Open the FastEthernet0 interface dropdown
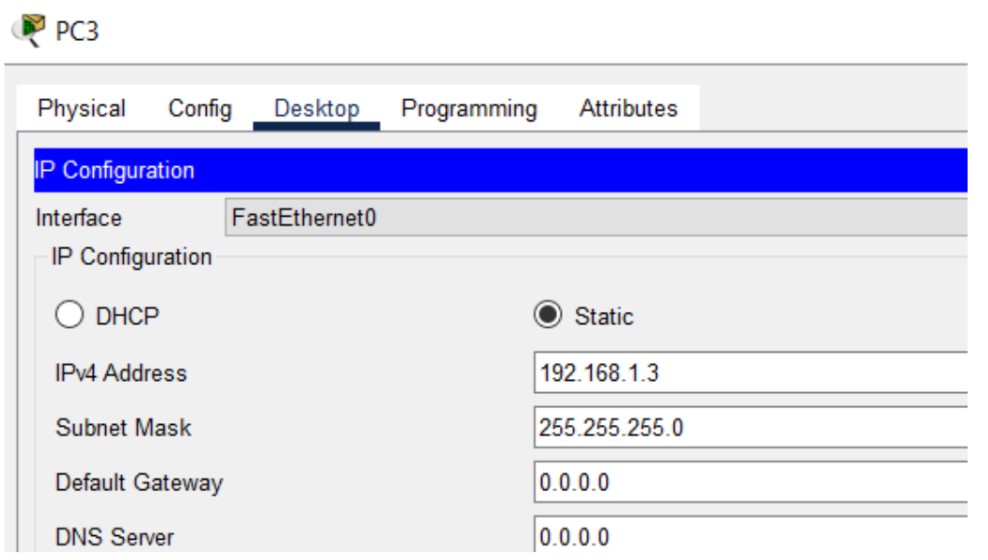The image size is (988, 560). 595,217
